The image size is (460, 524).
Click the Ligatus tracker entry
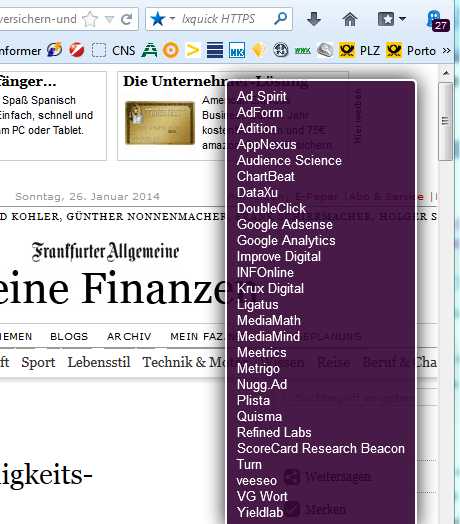257,304
